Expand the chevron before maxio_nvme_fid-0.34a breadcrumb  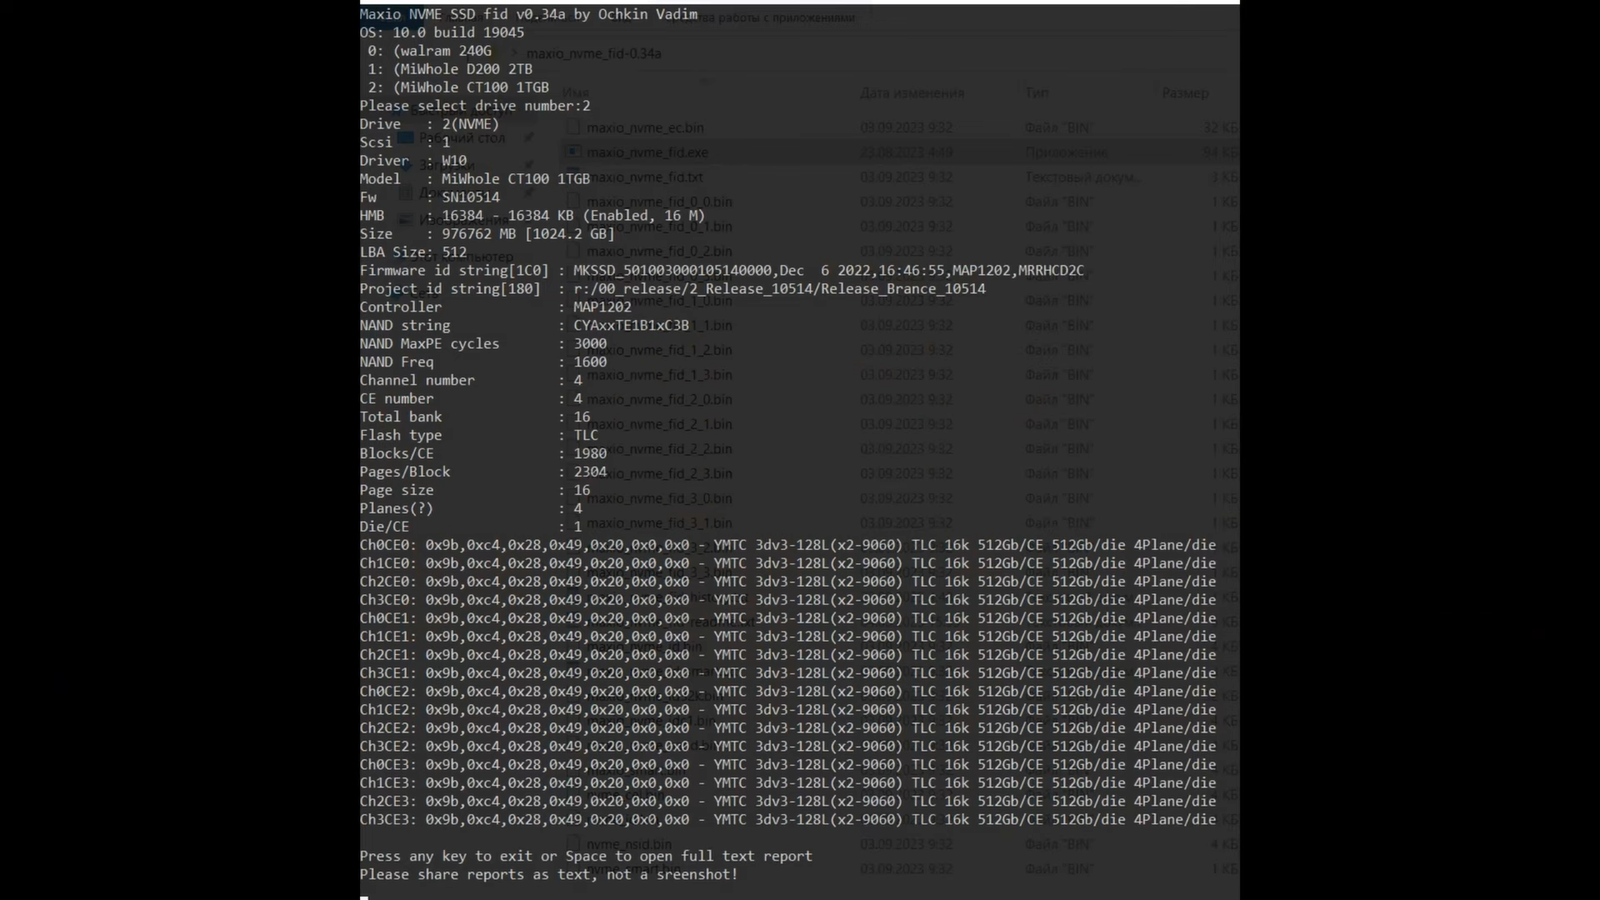(515, 53)
